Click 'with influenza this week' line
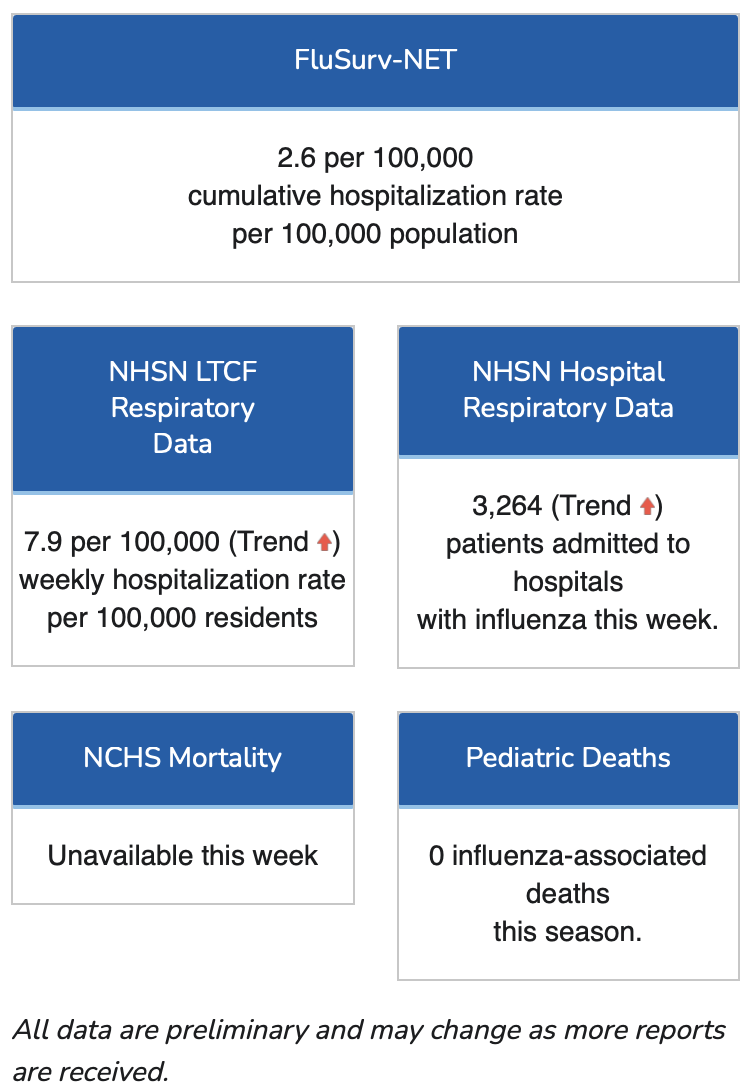This screenshot has height=1088, width=748. click(x=568, y=620)
